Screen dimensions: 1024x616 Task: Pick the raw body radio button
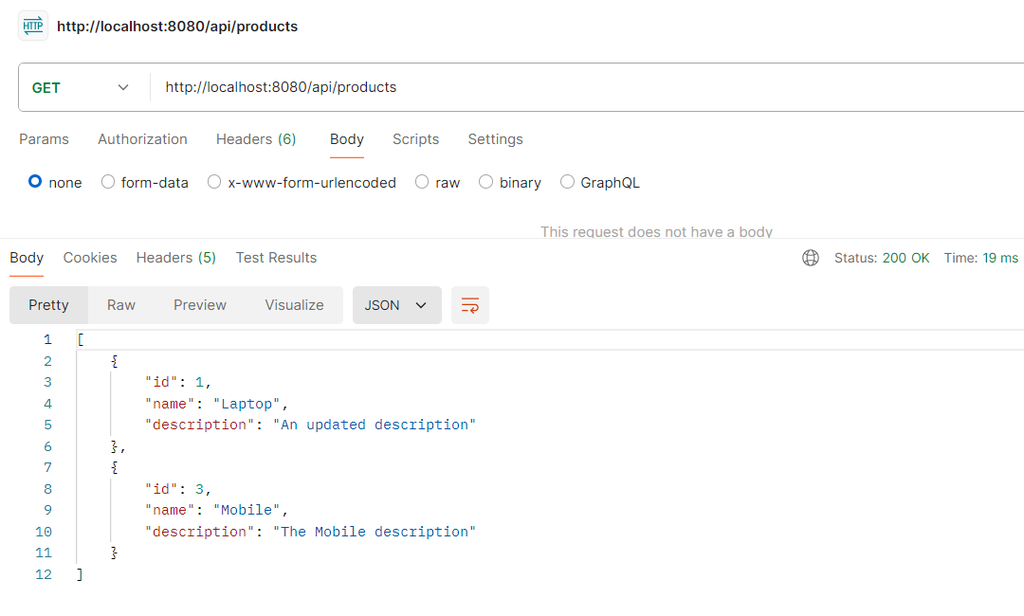(422, 182)
